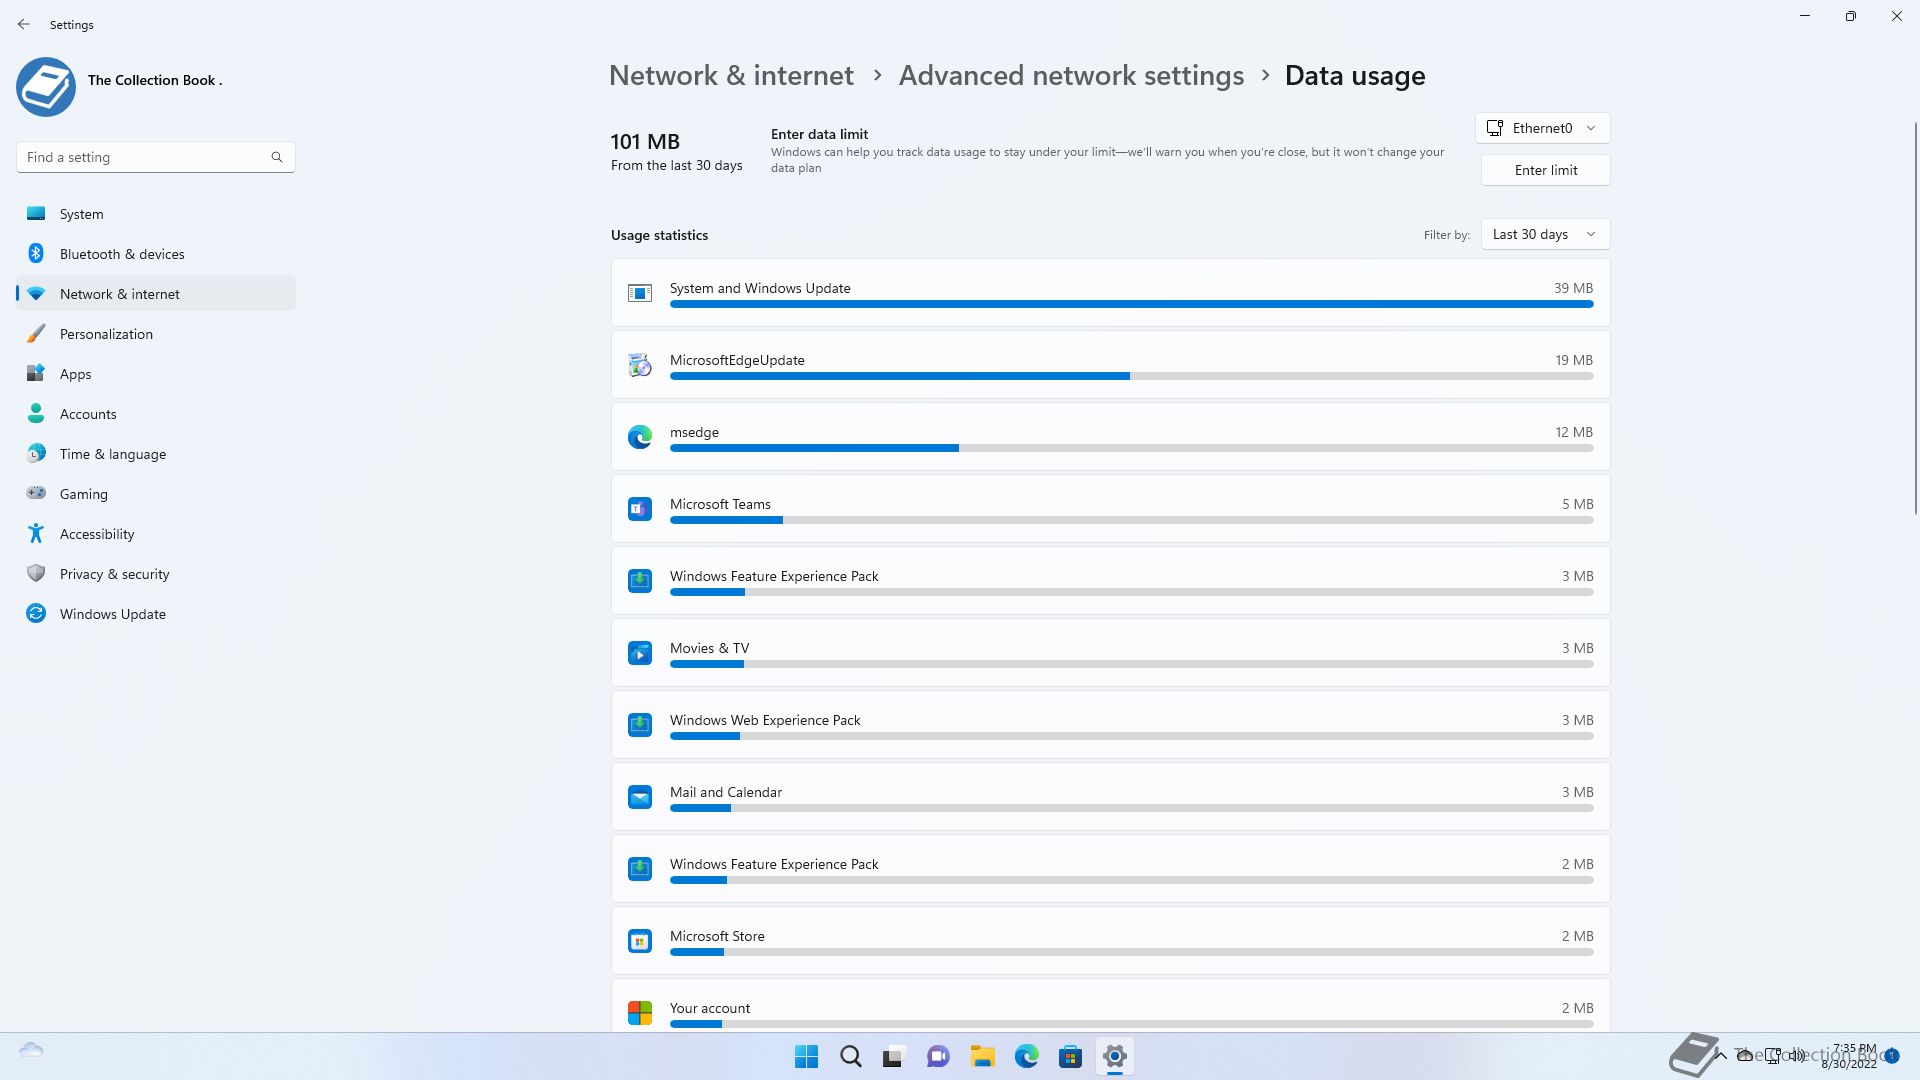The image size is (1920, 1080).
Task: Open Privacy & security settings category
Action: pos(156,573)
